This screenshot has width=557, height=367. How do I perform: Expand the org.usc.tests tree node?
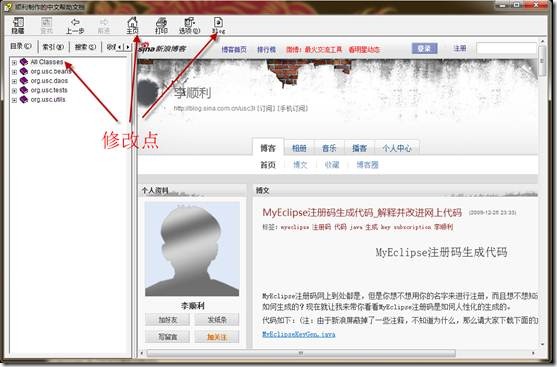(14, 91)
